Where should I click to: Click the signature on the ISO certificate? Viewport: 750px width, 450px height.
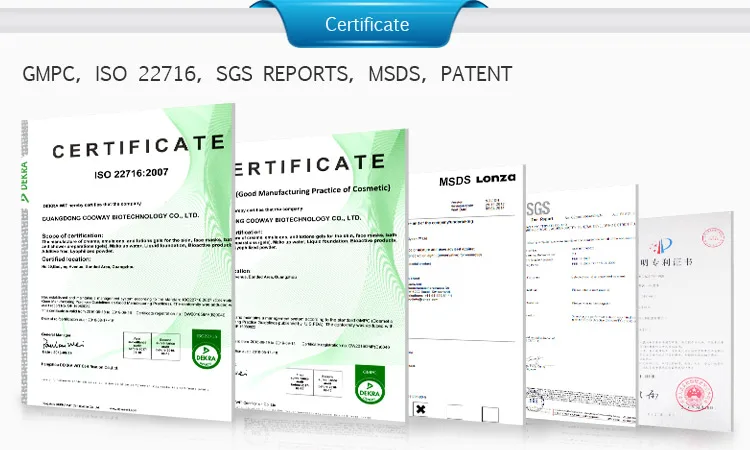pyautogui.click(x=63, y=343)
